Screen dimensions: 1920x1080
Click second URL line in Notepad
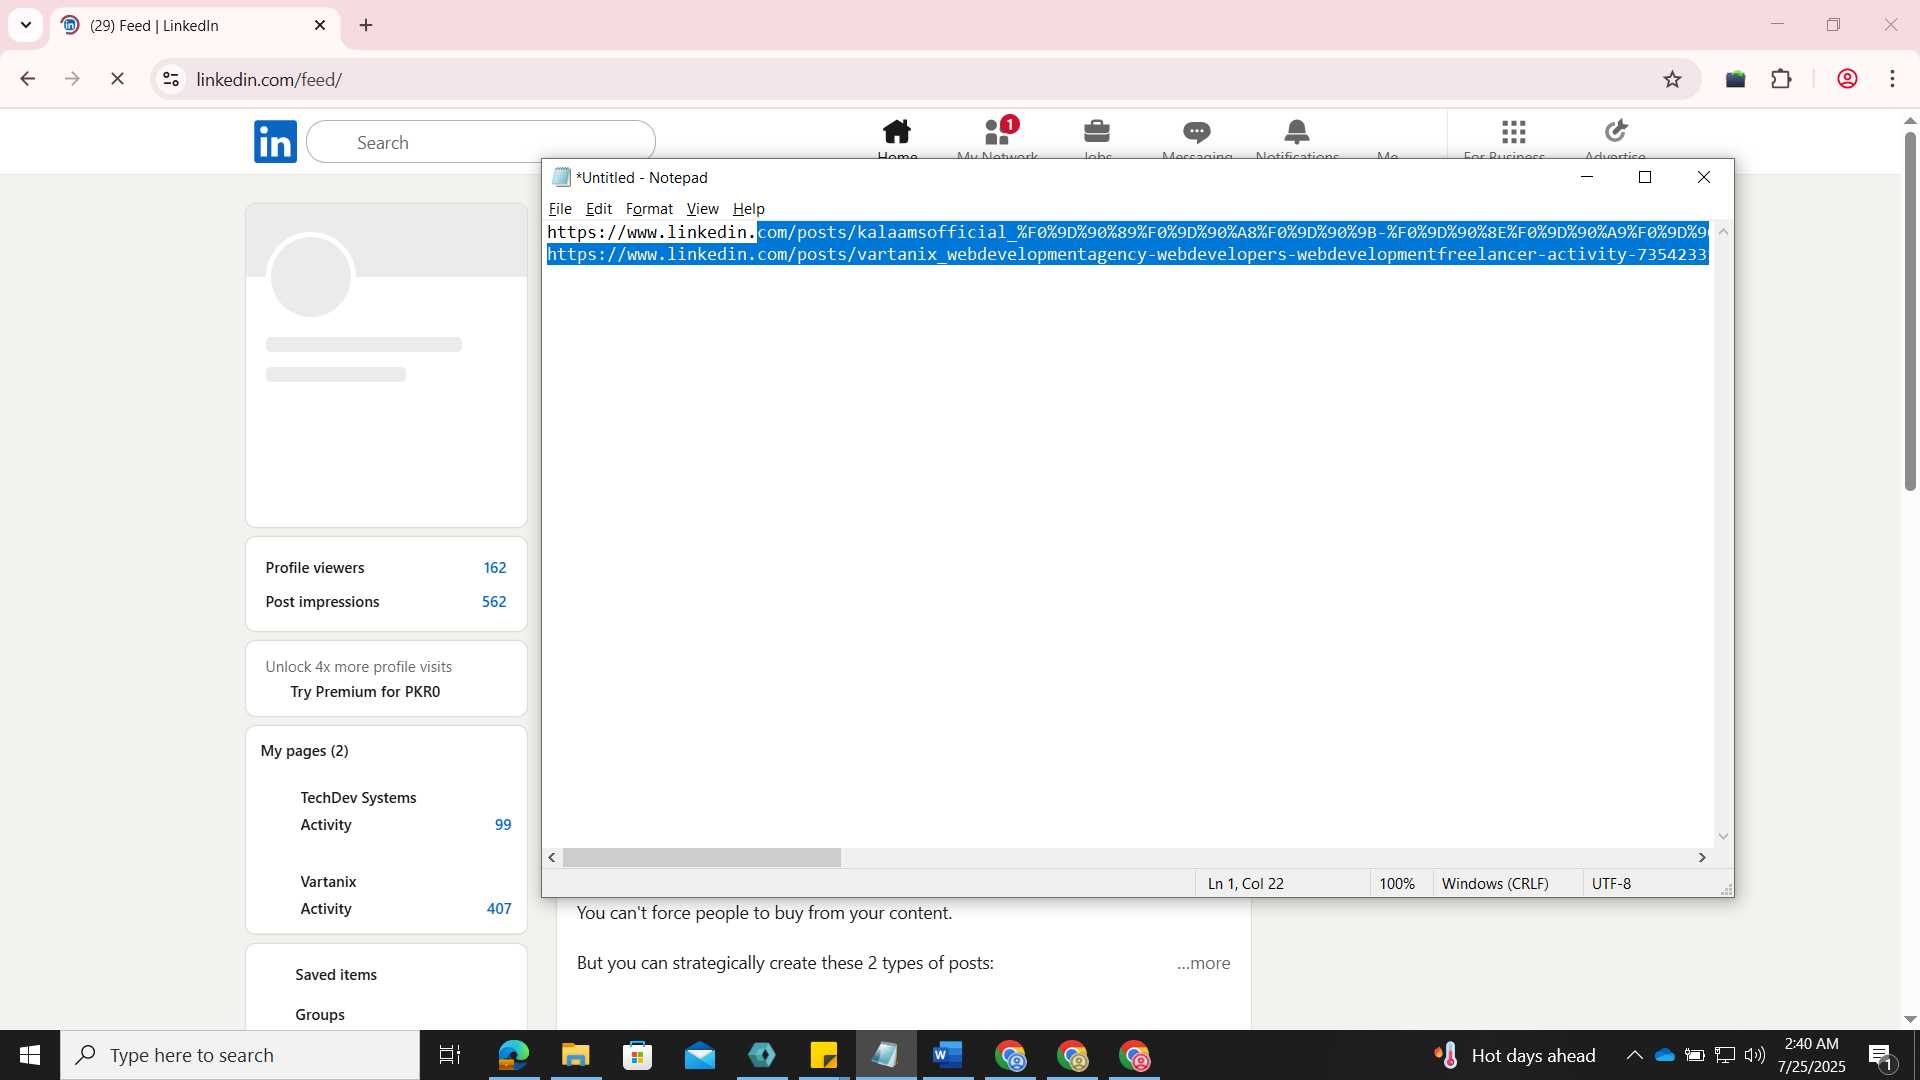pos(1127,254)
